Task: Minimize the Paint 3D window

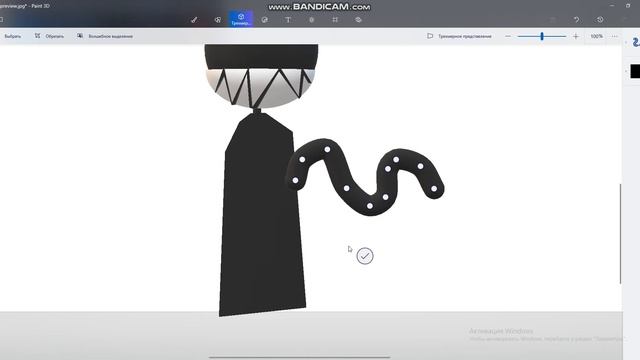Action: tap(612, 6)
